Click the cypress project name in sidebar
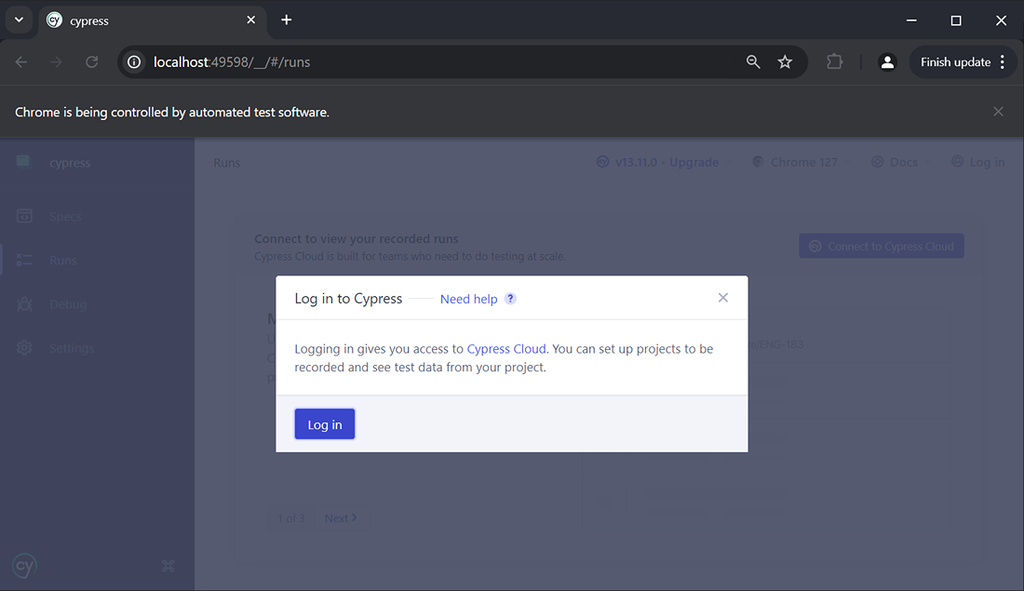 click(x=70, y=163)
